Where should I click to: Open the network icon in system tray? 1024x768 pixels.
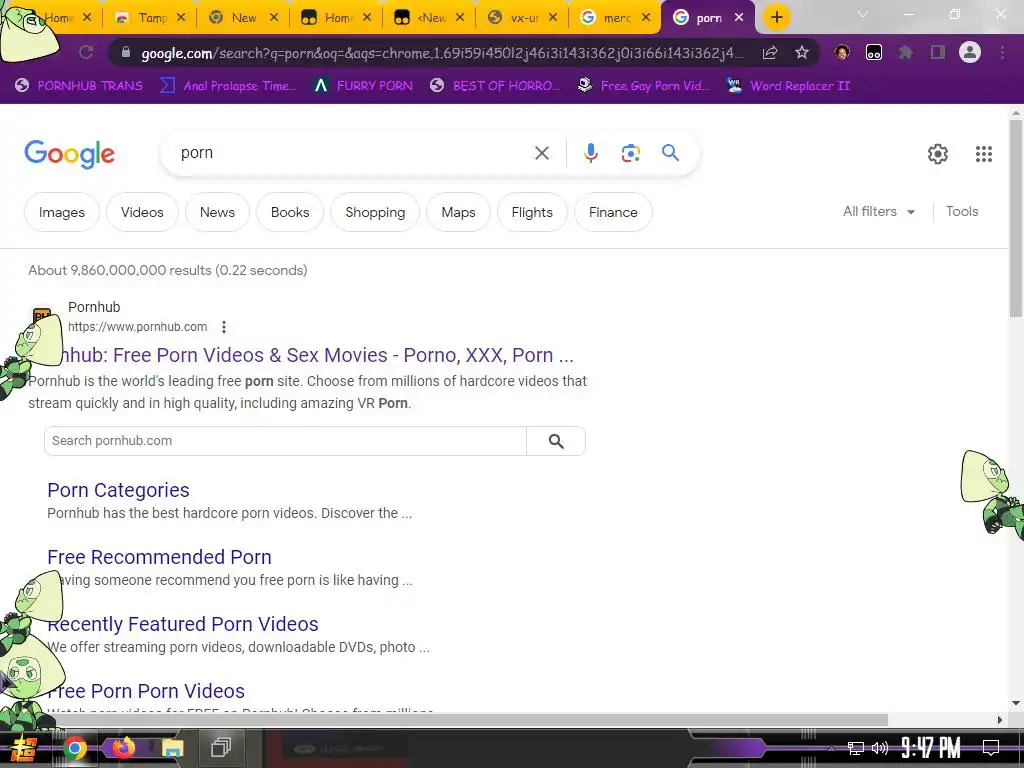856,748
